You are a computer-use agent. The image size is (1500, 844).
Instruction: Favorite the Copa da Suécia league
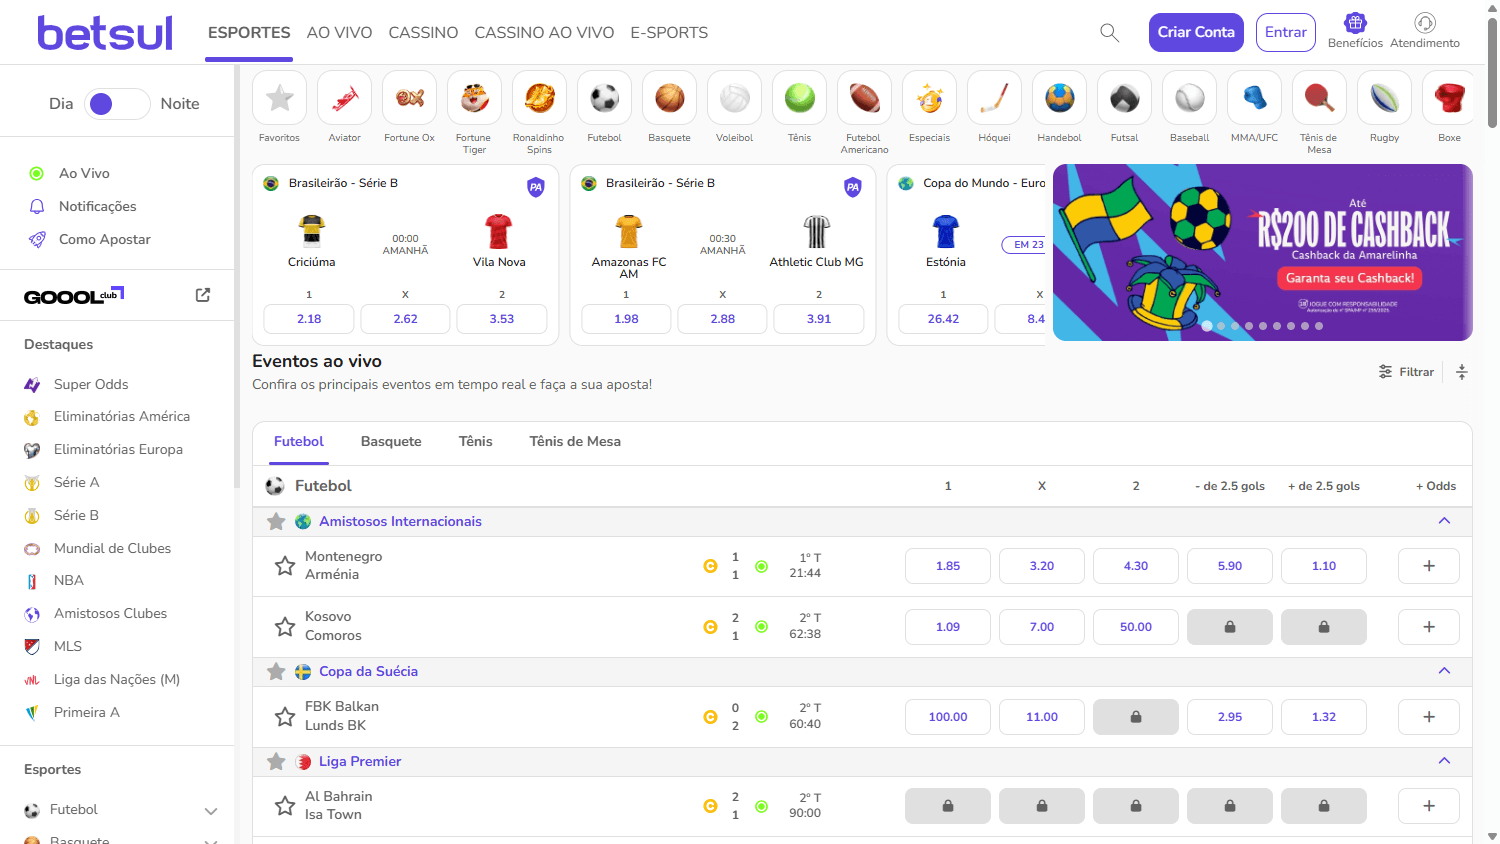pos(276,671)
